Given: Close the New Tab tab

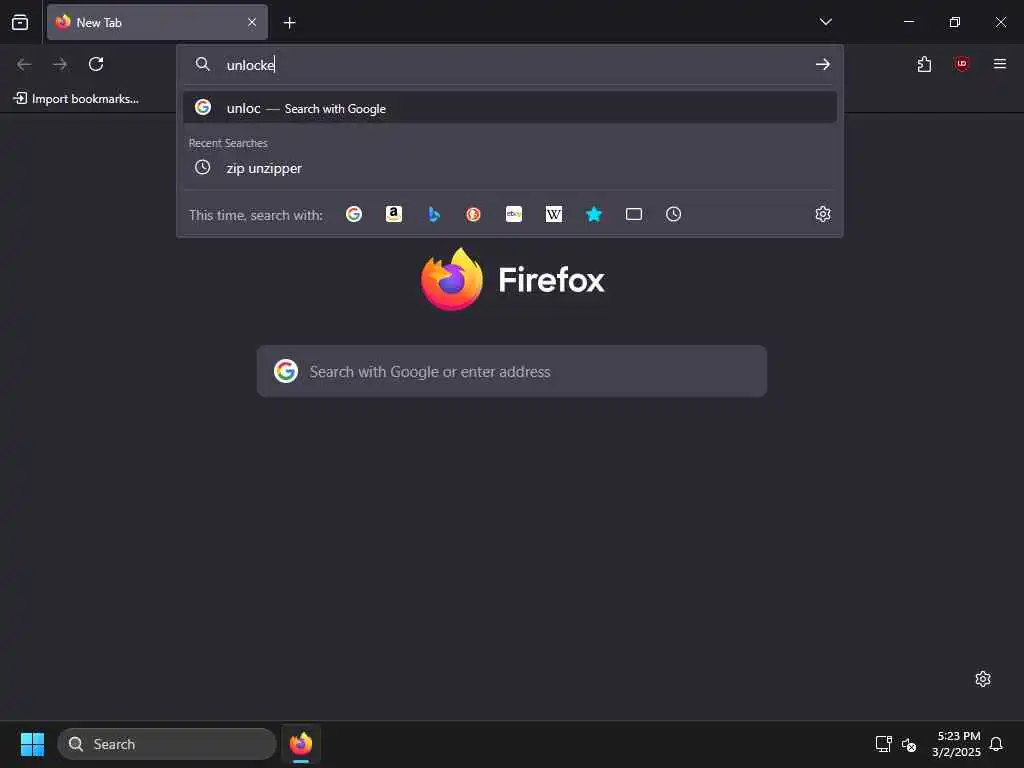Looking at the screenshot, I should pyautogui.click(x=251, y=22).
